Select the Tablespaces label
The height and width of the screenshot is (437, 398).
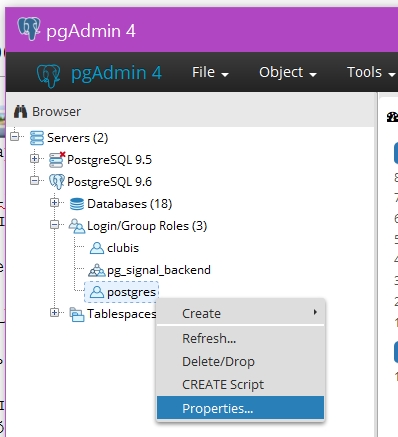coord(122,314)
